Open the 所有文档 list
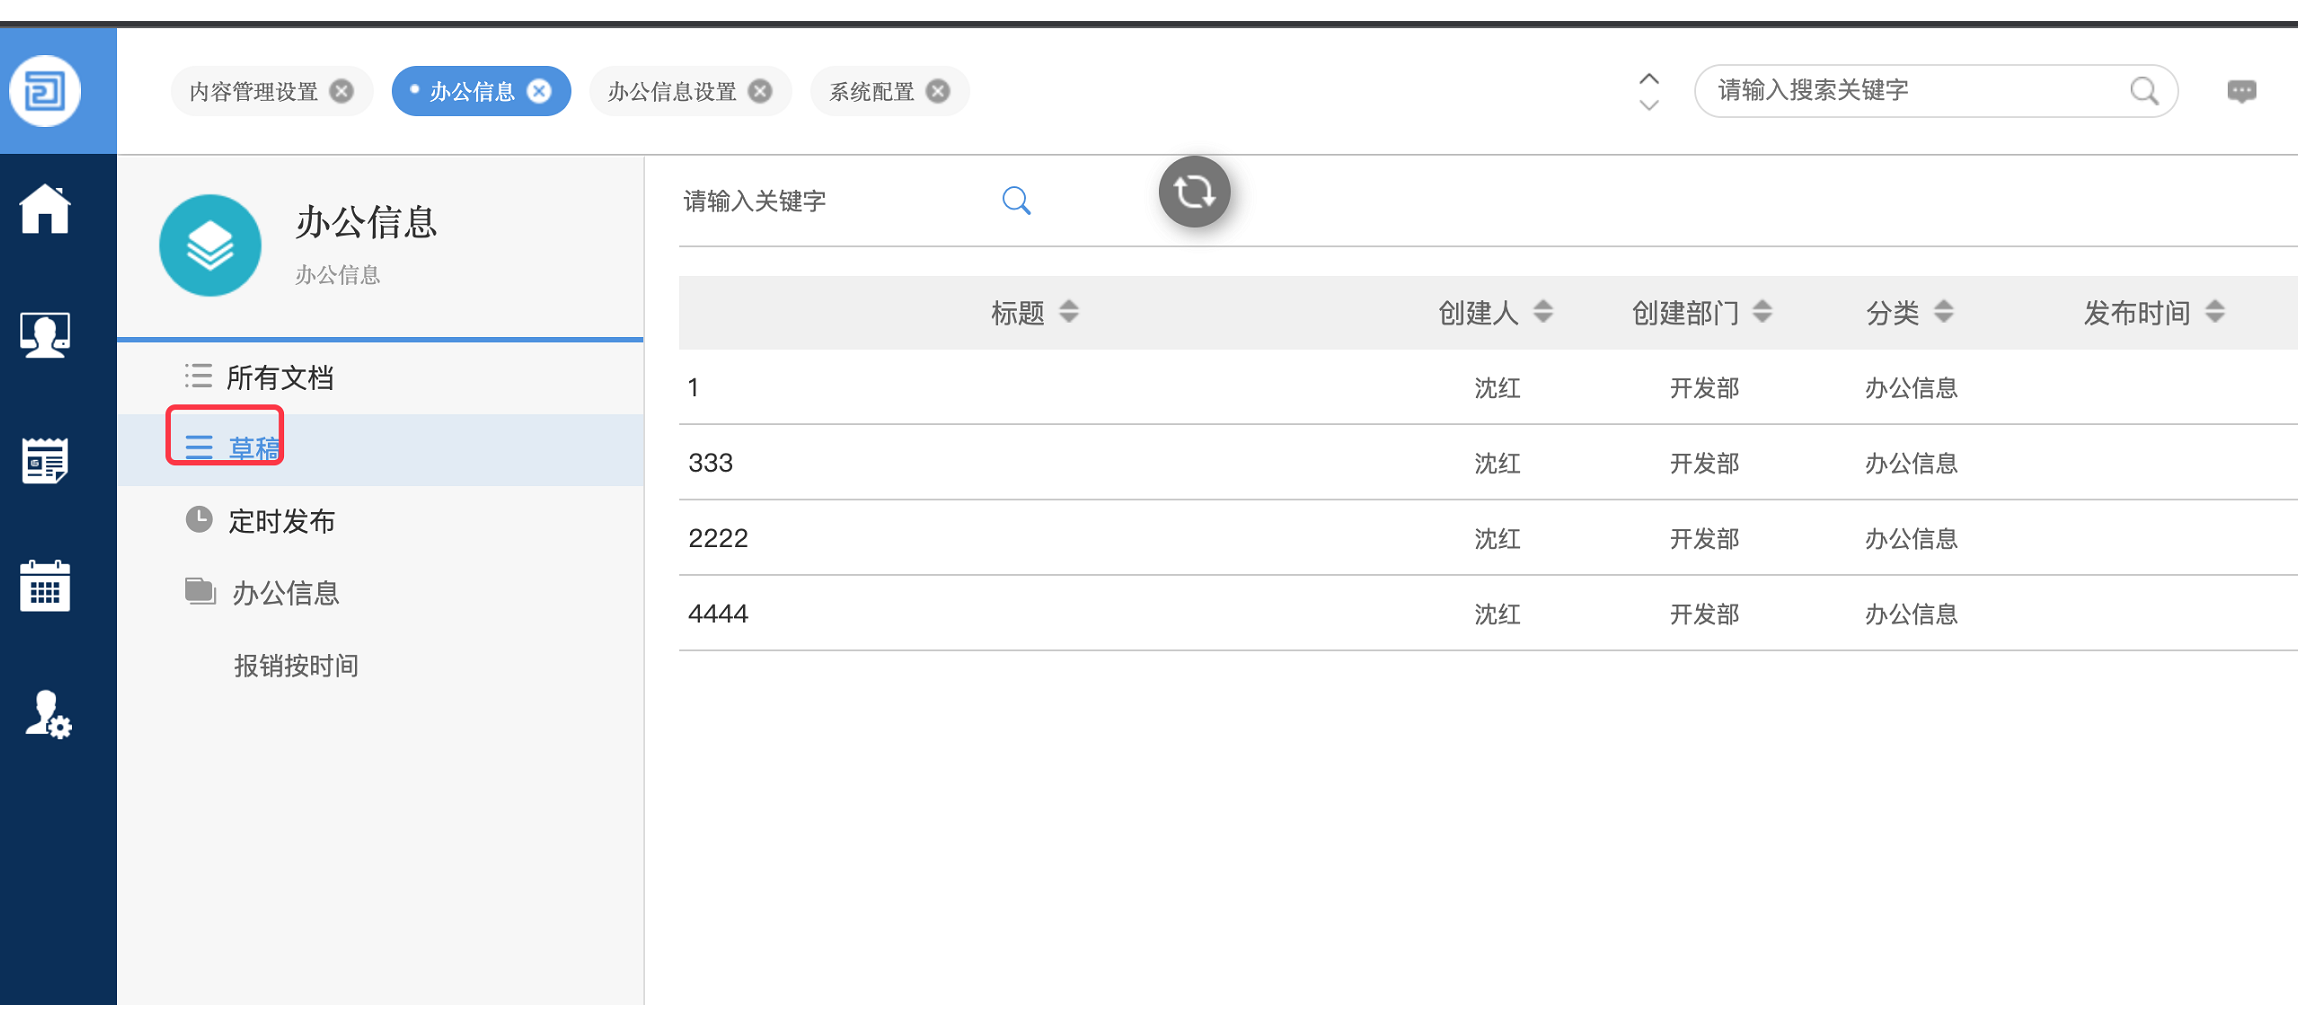Screen dimensions: 2298x1010 coord(280,377)
